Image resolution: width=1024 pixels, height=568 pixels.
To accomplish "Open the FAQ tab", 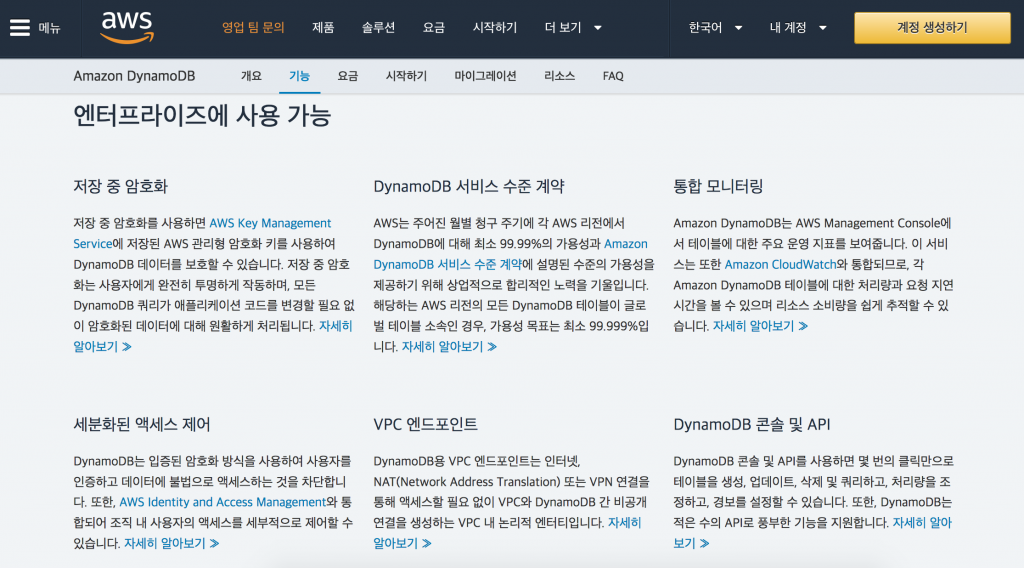I will point(613,76).
